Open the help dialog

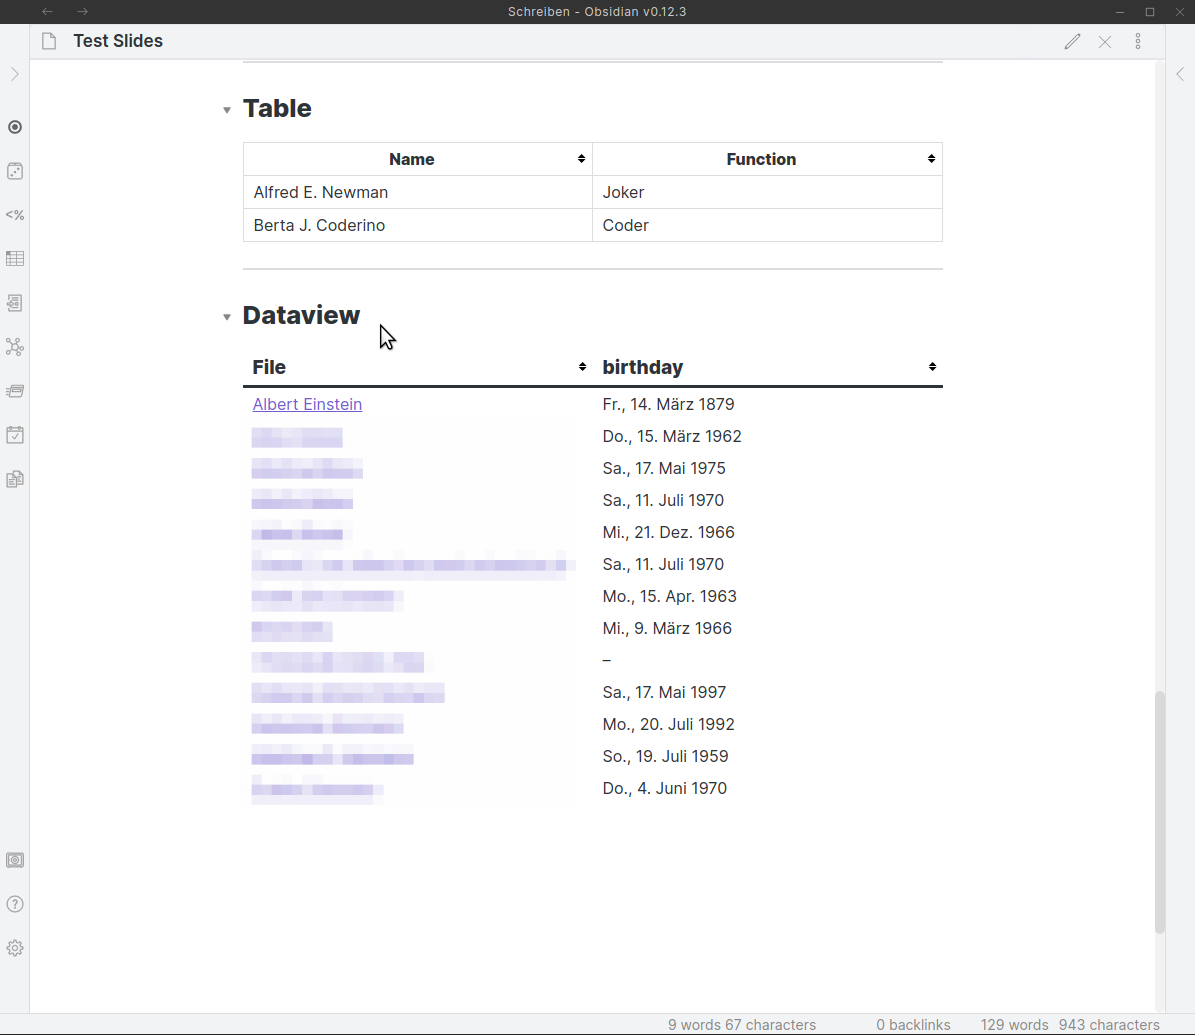[x=15, y=903]
